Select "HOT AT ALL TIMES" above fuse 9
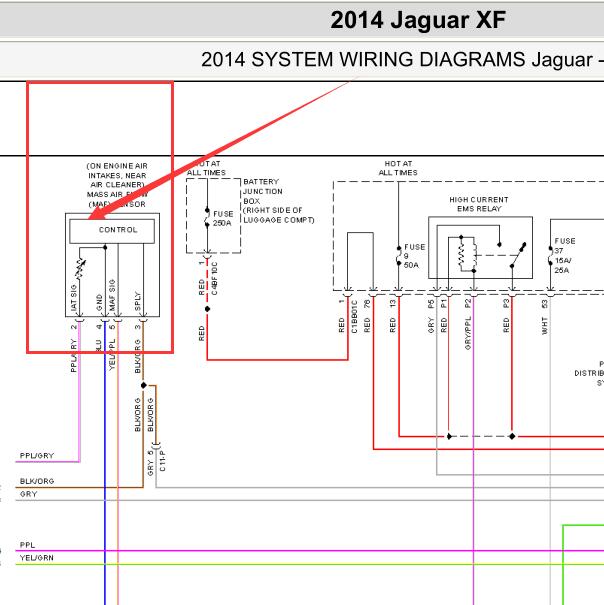Viewport: 604px width, 605px height. 398,168
